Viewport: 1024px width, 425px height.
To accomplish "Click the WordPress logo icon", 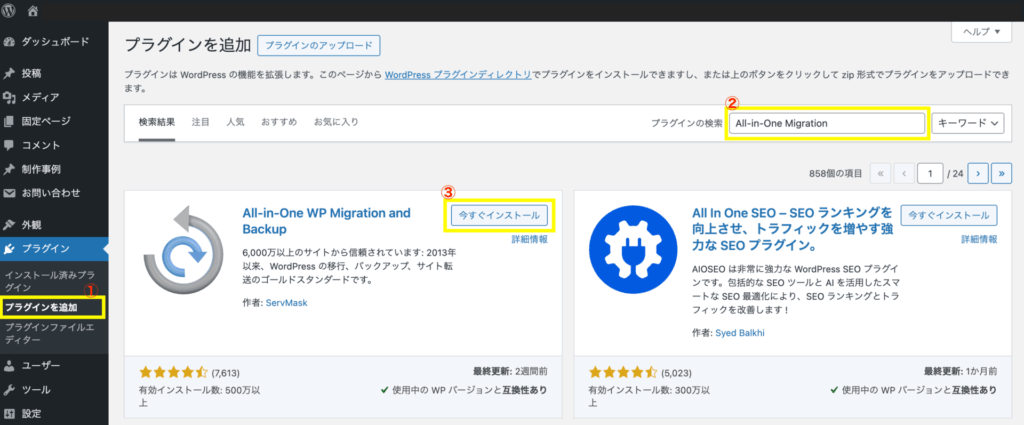I will 11,10.
